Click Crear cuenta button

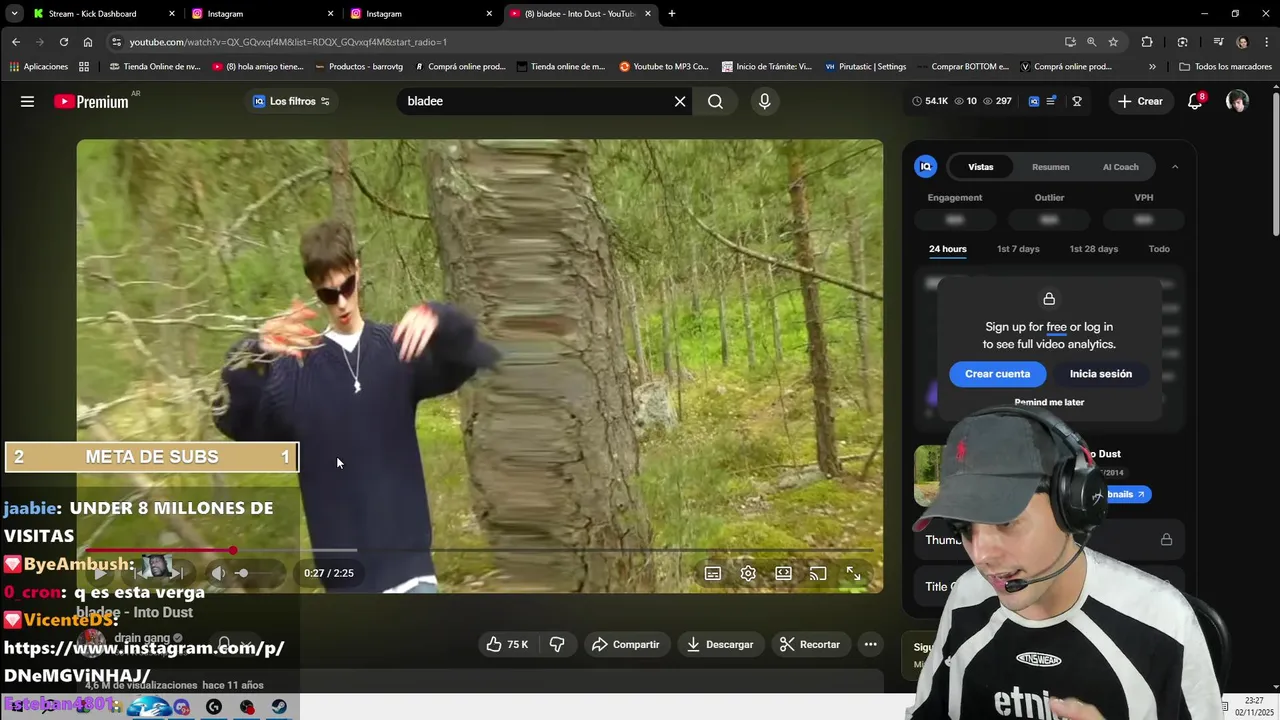tap(997, 374)
